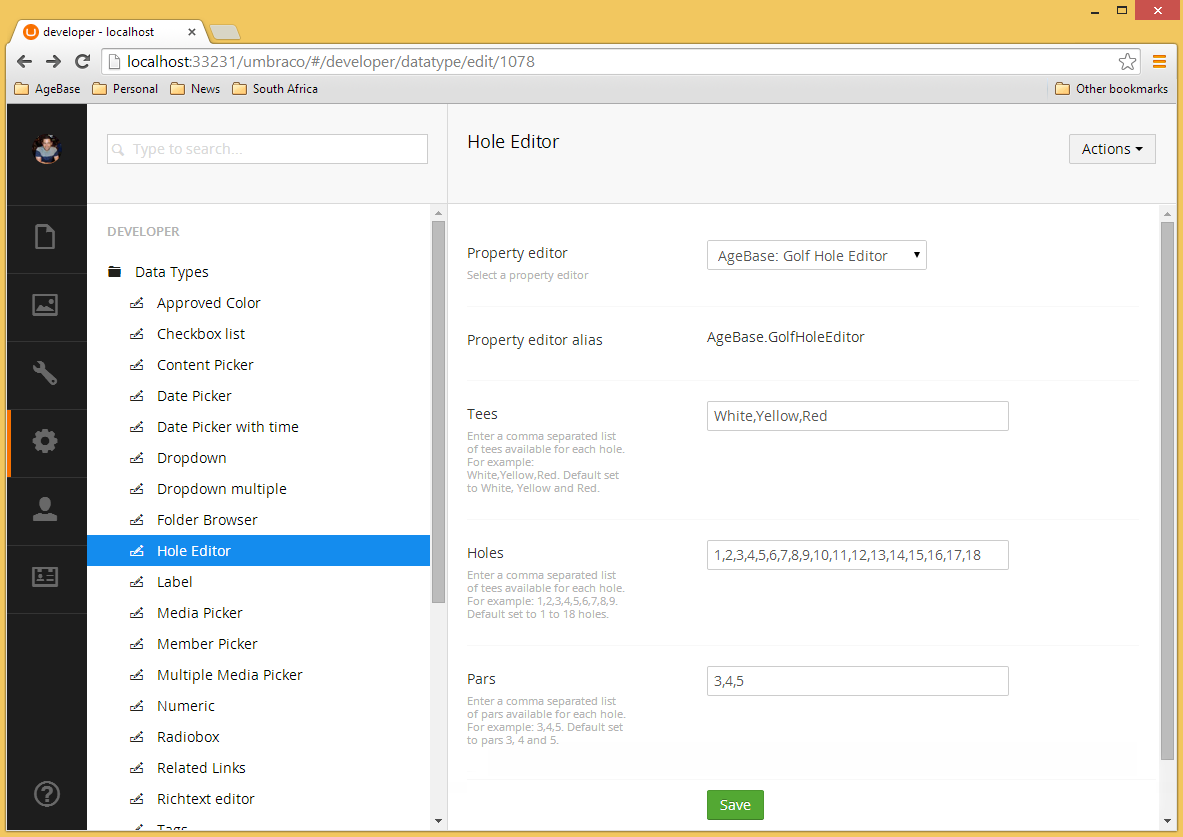Select the Hole Editor tree item
The image size is (1183, 837).
coord(194,551)
